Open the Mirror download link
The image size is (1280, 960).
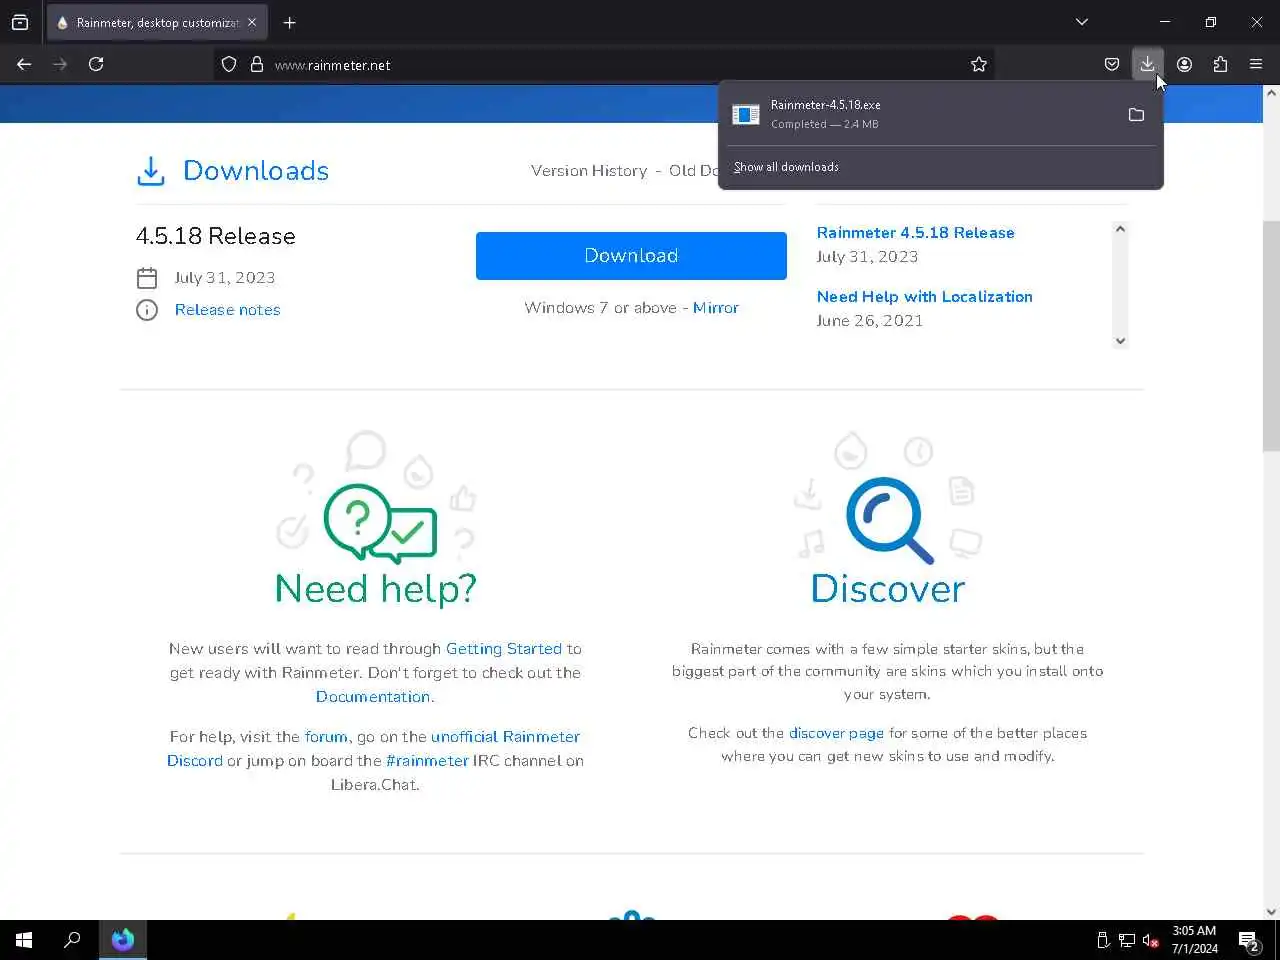pos(716,308)
